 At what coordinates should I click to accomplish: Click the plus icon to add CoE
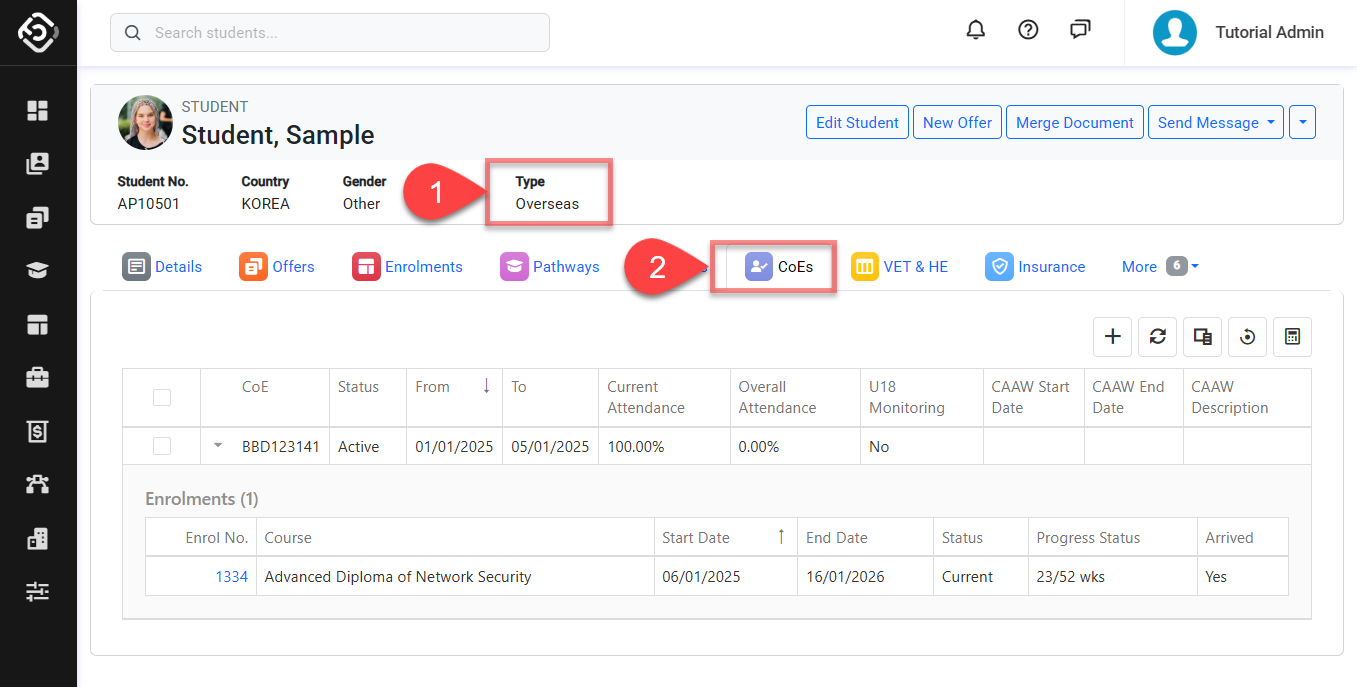tap(1112, 337)
